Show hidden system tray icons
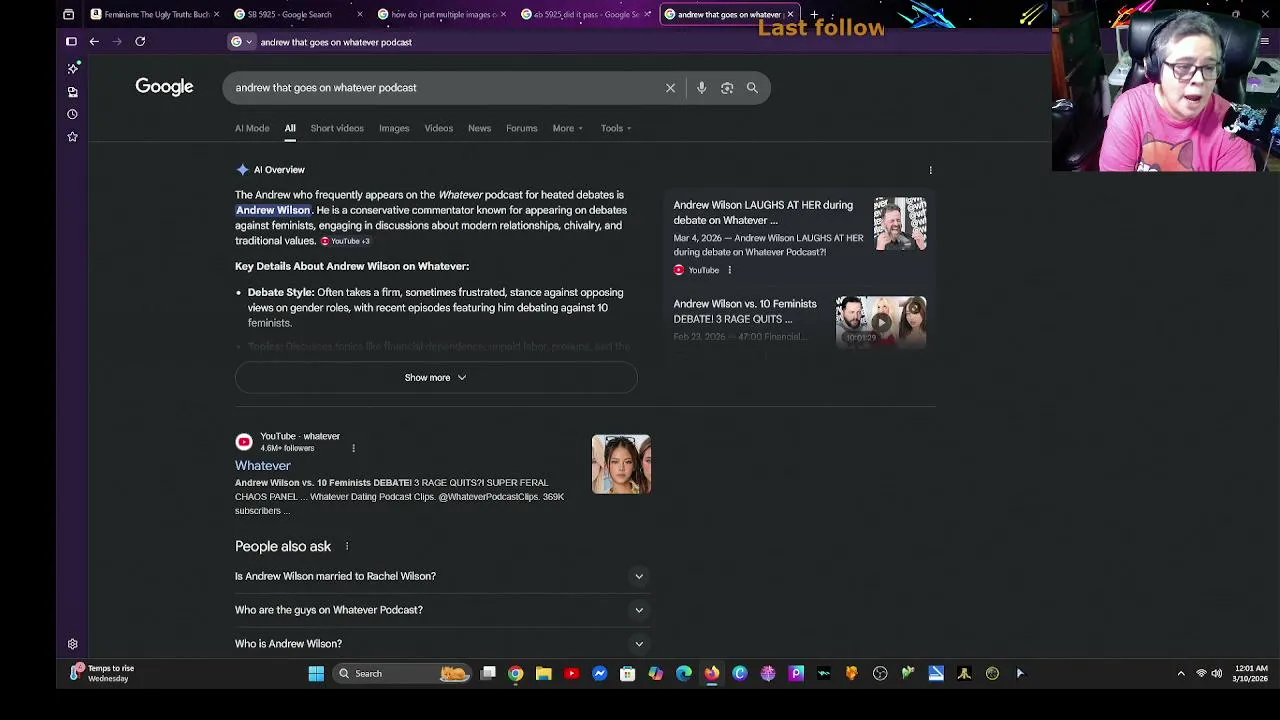Screen dimensions: 1280x720 1181,674
